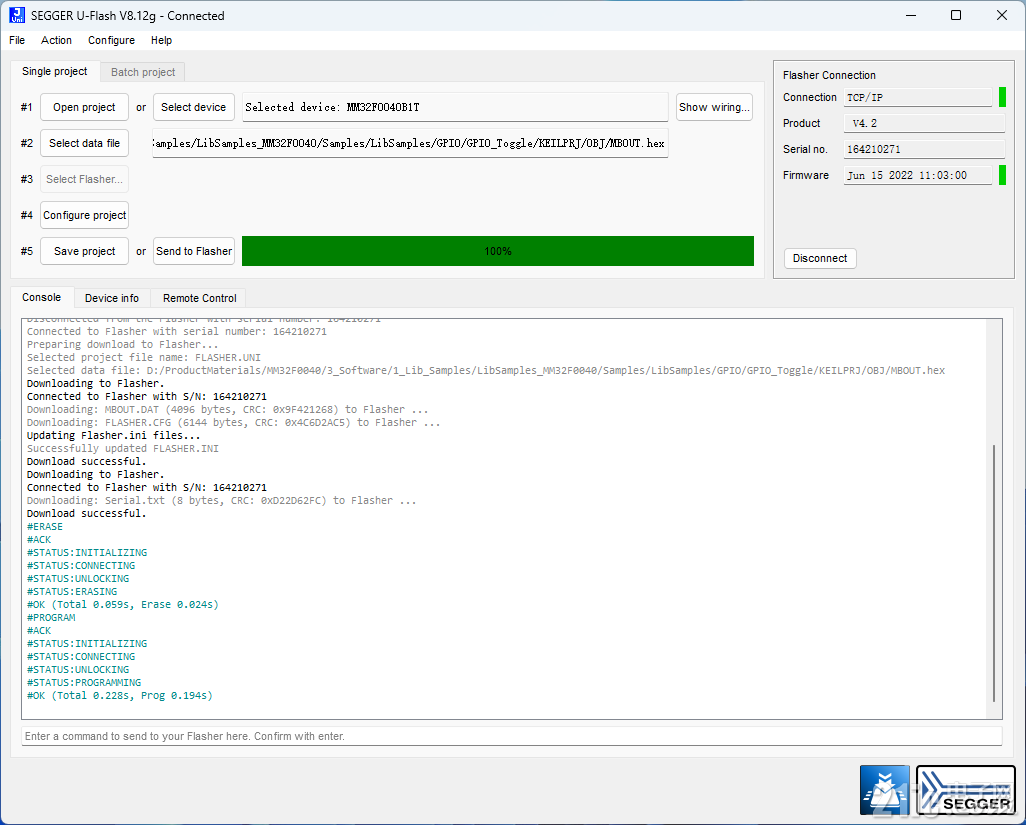Click the Send to Flasher button
The image size is (1026, 825).
(x=194, y=251)
